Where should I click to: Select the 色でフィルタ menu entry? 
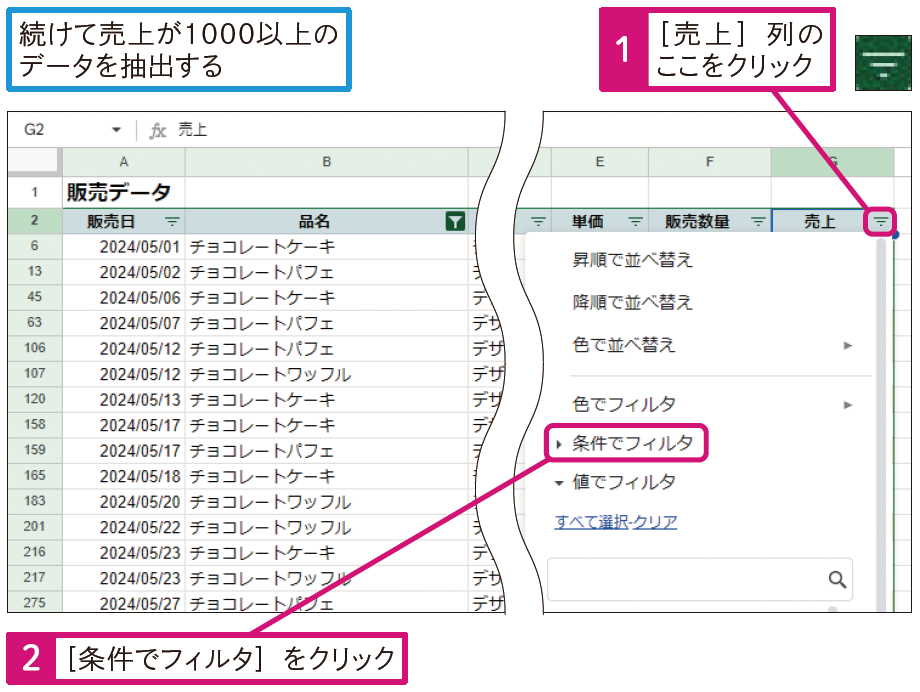[624, 404]
